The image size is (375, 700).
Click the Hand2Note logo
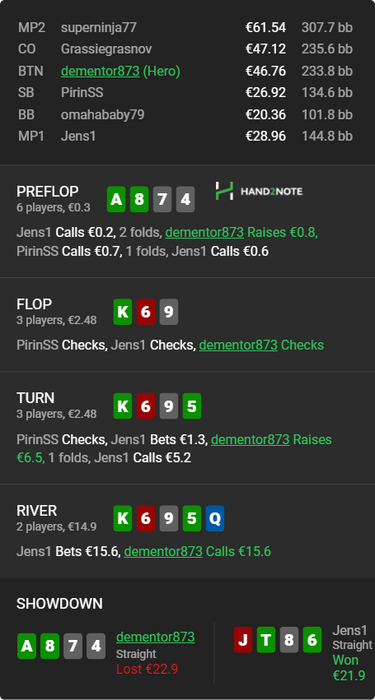point(259,191)
